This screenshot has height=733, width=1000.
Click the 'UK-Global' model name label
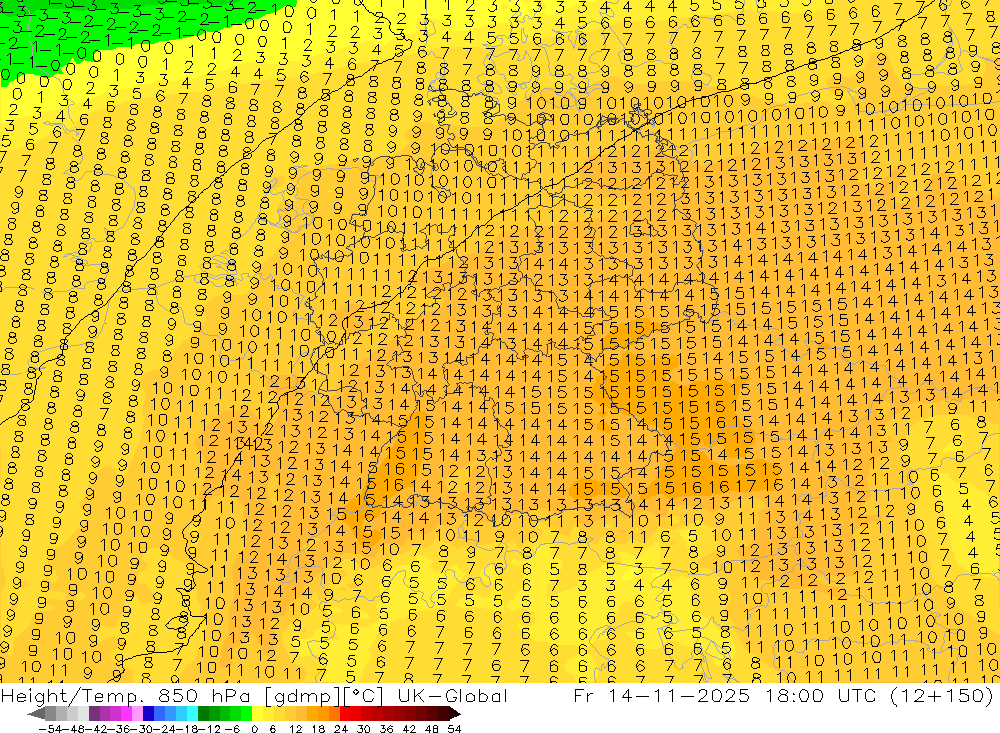pos(453,695)
